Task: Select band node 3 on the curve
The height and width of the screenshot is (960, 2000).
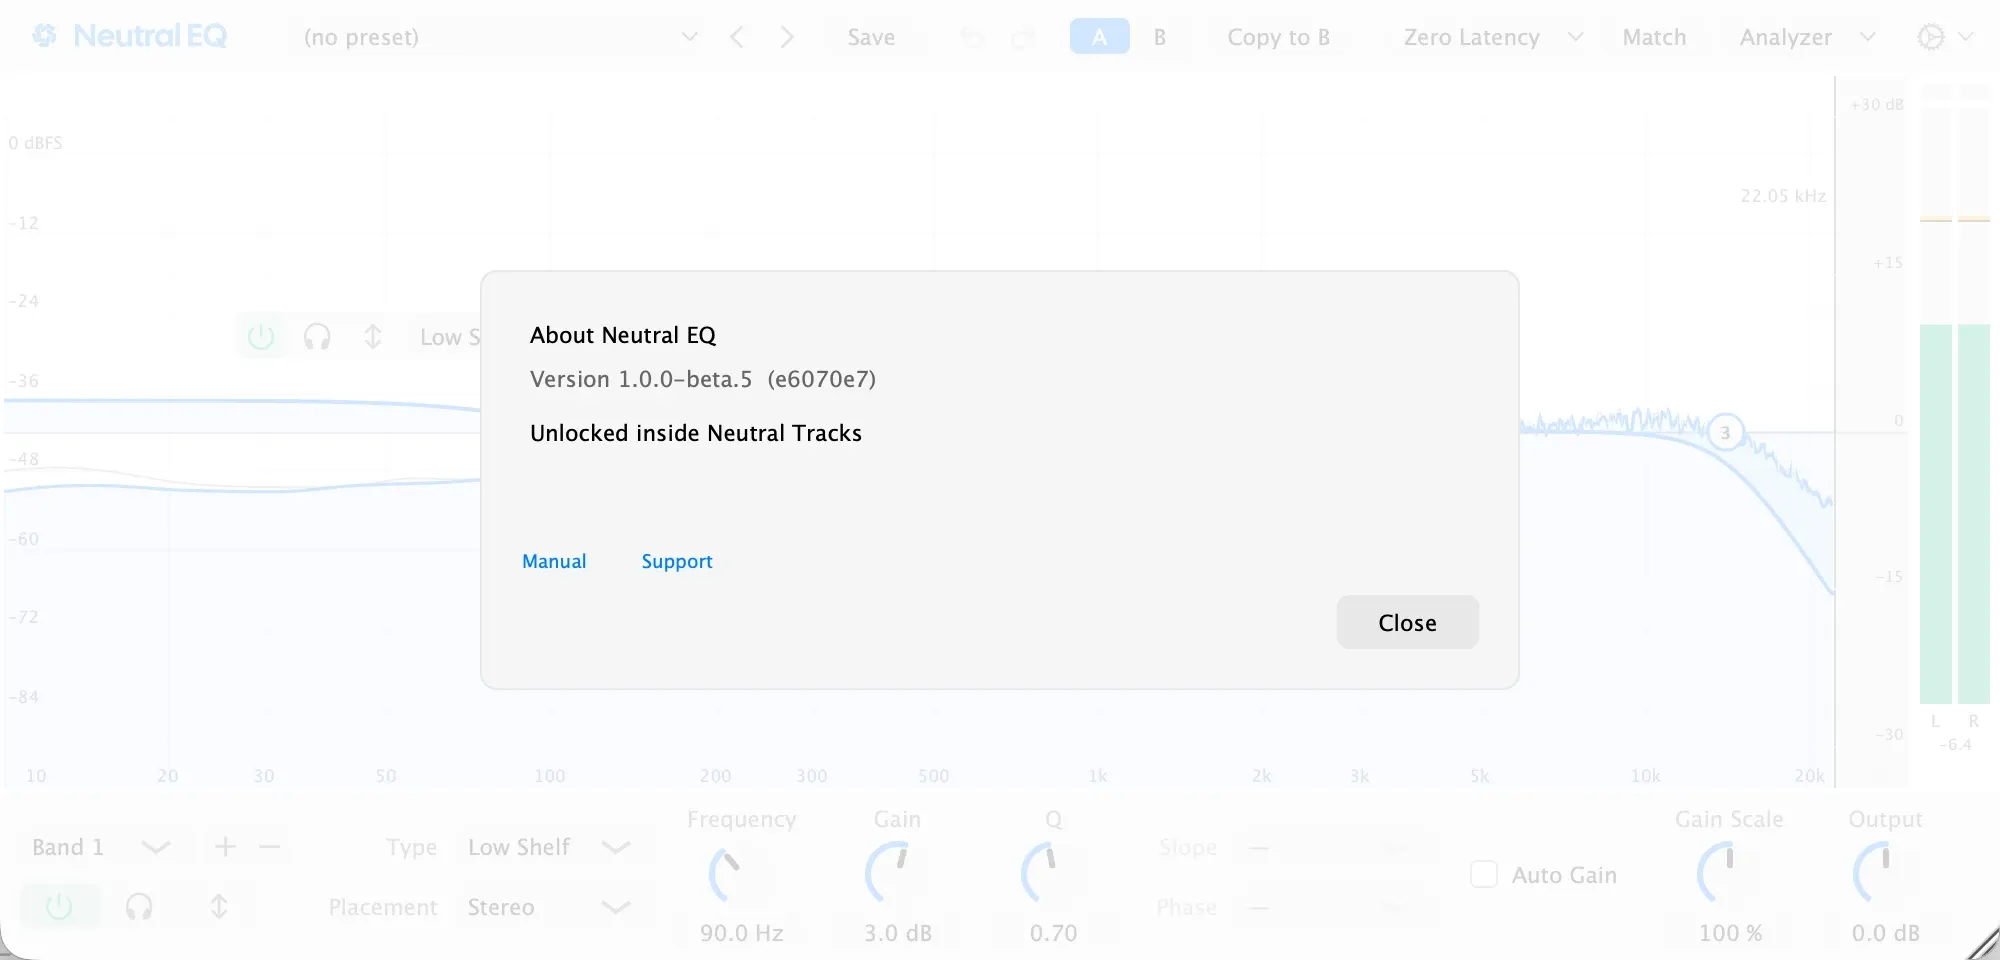Action: click(x=1725, y=433)
